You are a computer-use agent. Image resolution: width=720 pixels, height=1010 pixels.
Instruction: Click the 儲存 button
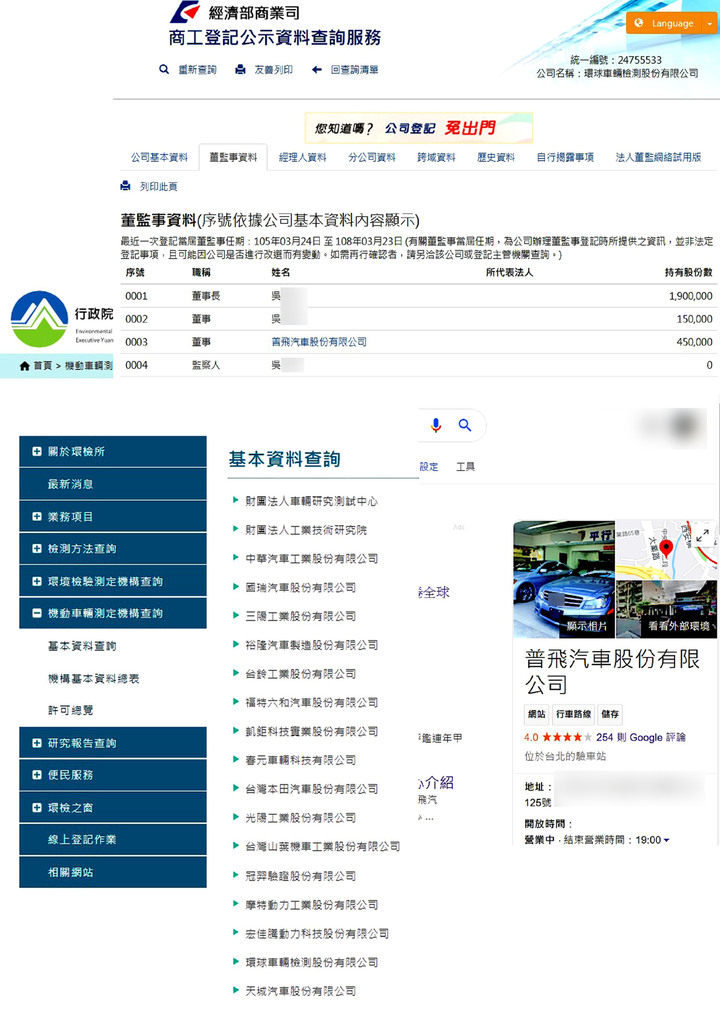610,714
